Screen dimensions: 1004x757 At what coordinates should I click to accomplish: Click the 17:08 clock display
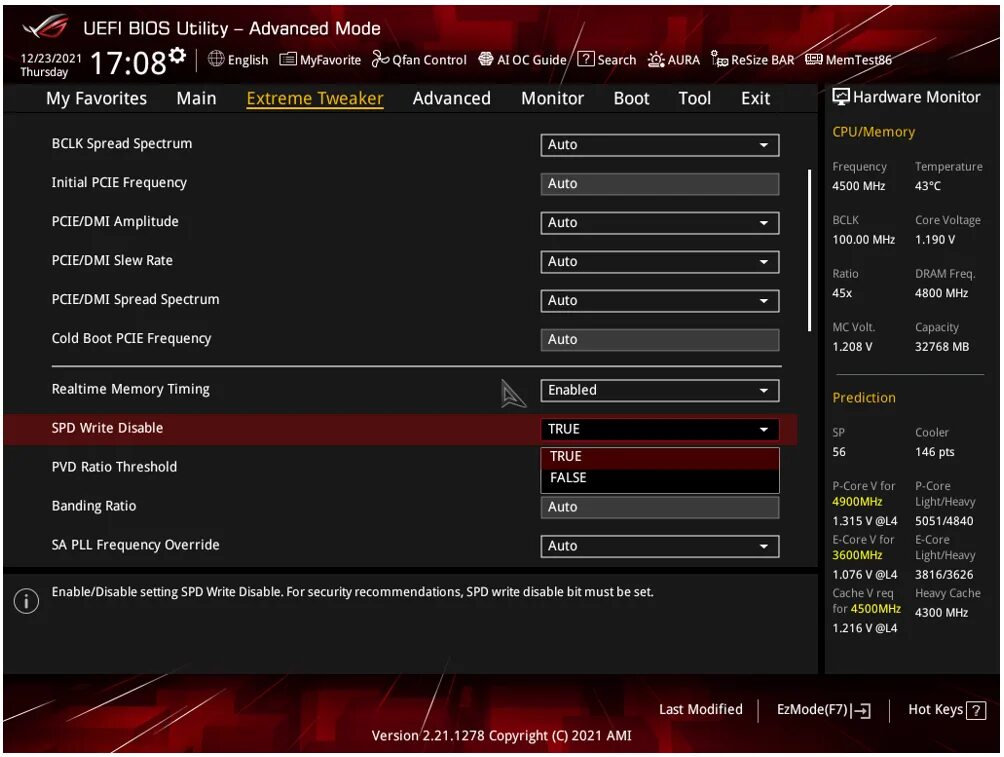129,63
